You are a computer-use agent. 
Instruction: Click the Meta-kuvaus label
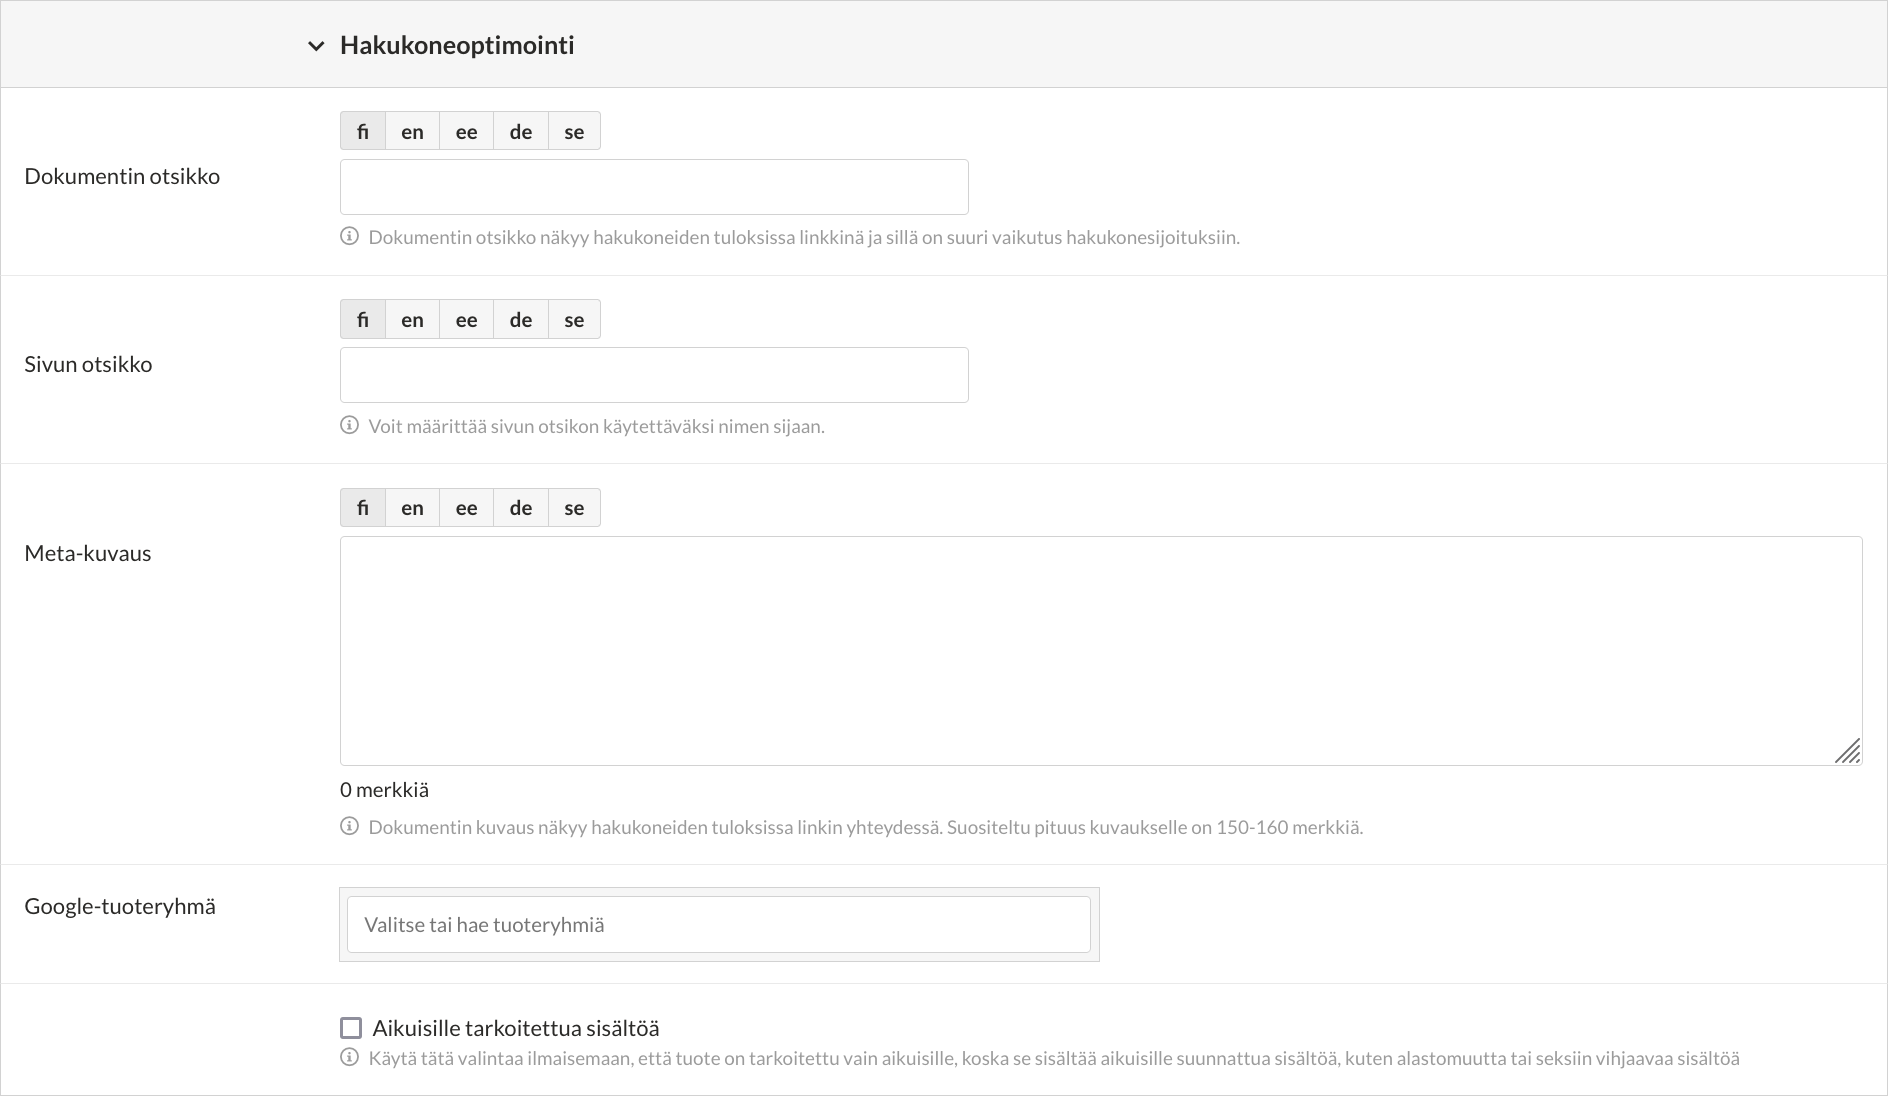(88, 553)
